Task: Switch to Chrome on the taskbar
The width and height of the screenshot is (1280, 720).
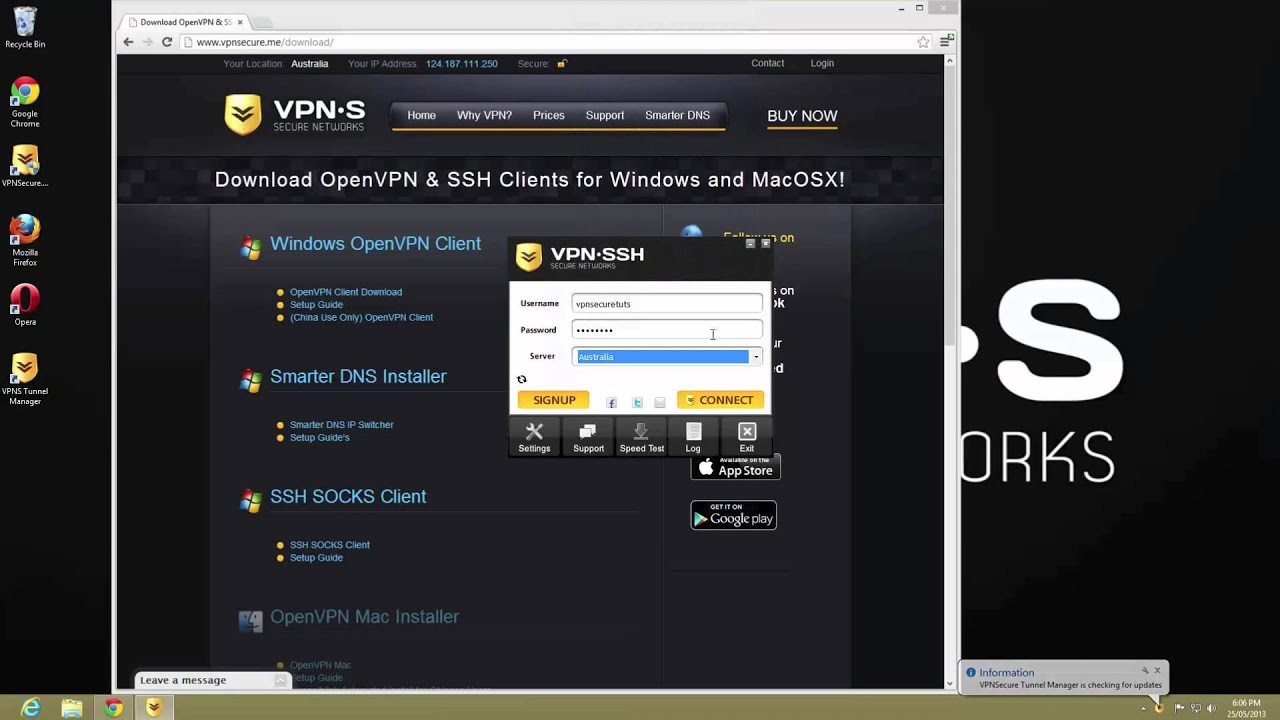Action: [113, 708]
